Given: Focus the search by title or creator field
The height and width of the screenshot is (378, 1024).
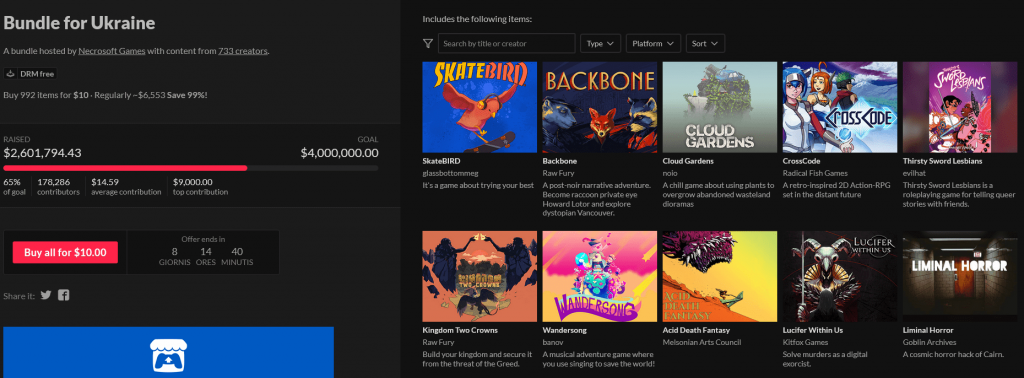Looking at the screenshot, I should (x=506, y=44).
